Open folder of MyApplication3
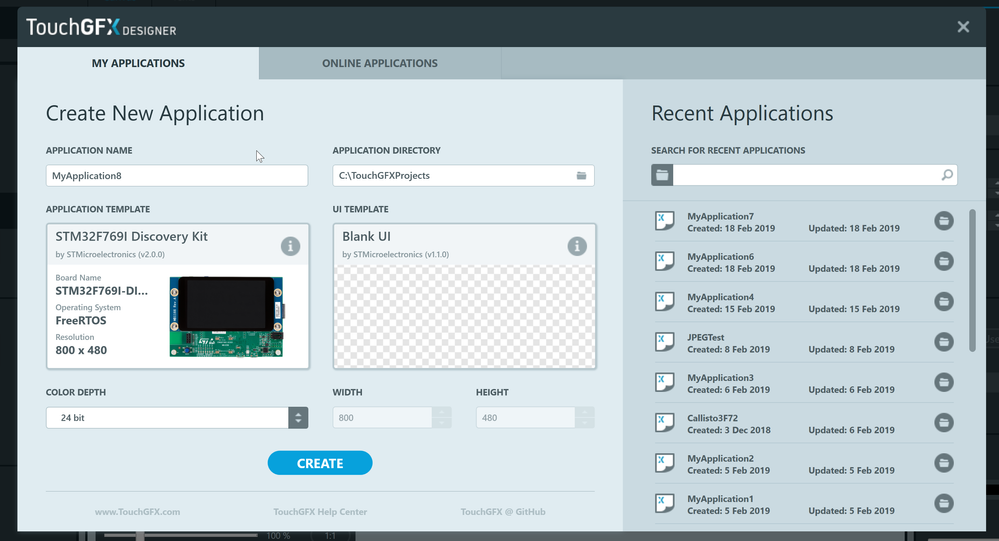The image size is (999, 541). pos(944,382)
